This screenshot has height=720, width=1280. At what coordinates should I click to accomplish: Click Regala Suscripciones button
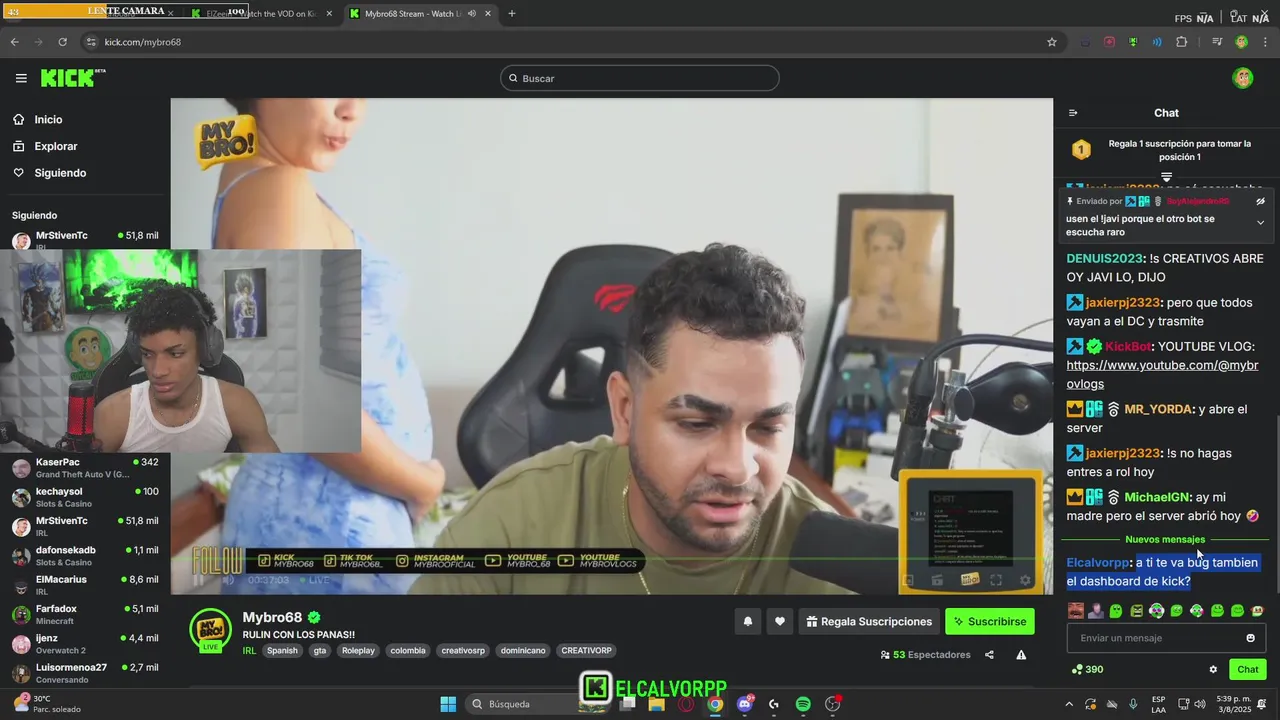(869, 621)
